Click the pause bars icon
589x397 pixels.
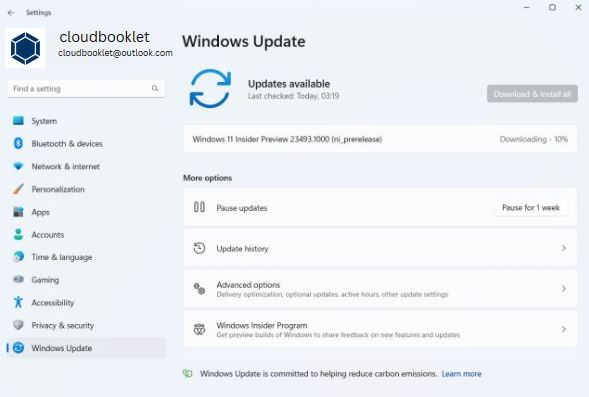tap(199, 207)
